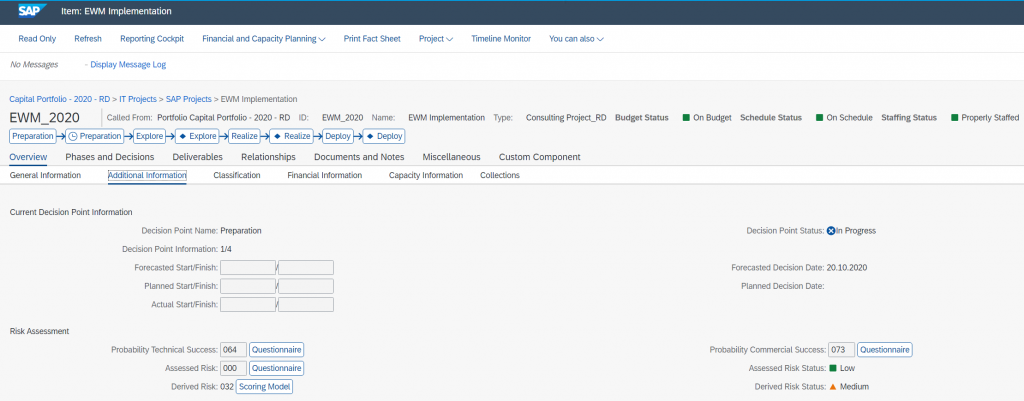The width and height of the screenshot is (1024, 401).
Task: Open General Information subtab
Action: [45, 175]
